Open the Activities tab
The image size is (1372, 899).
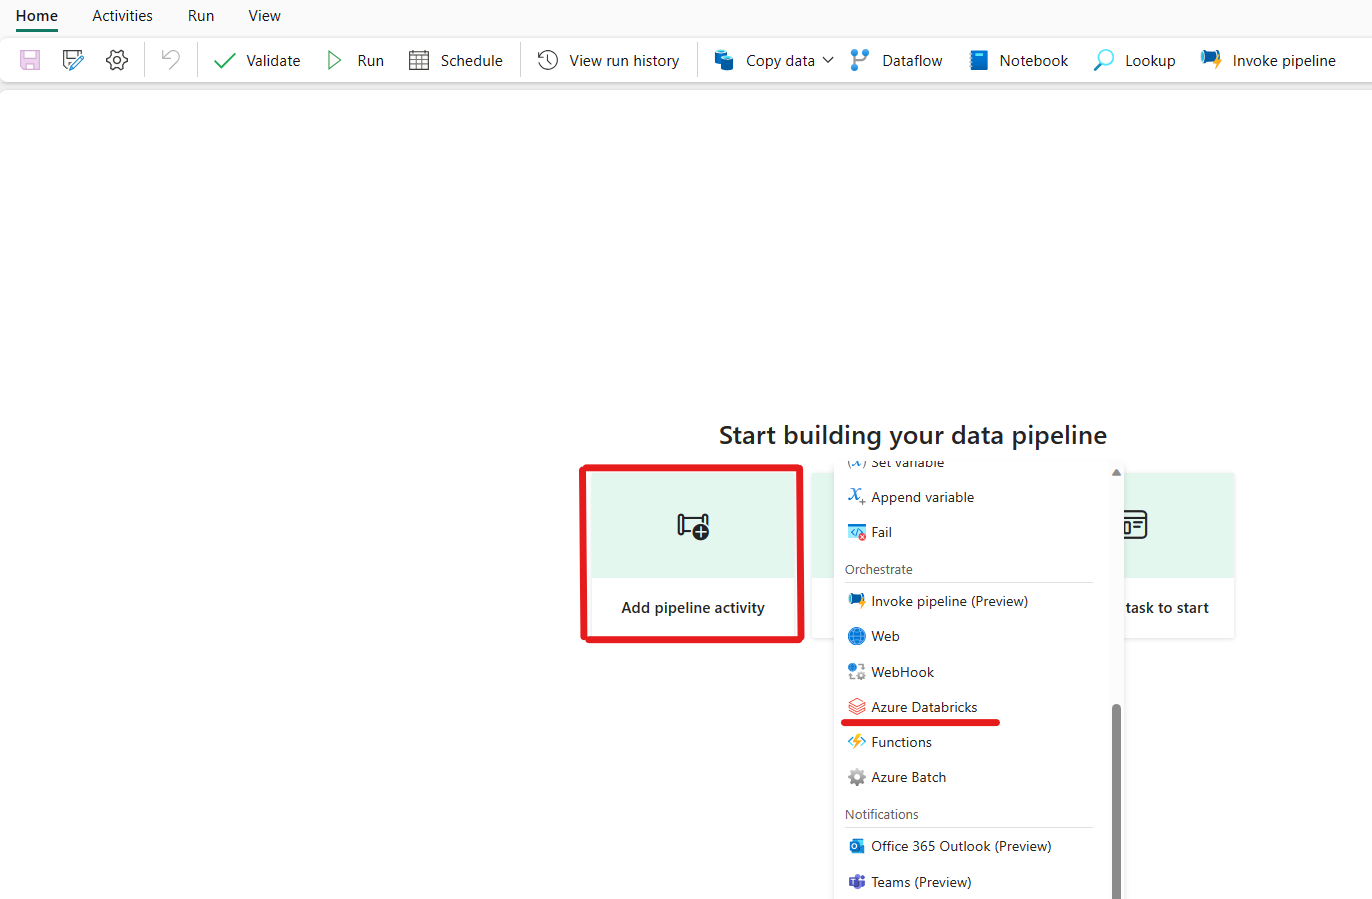point(123,16)
